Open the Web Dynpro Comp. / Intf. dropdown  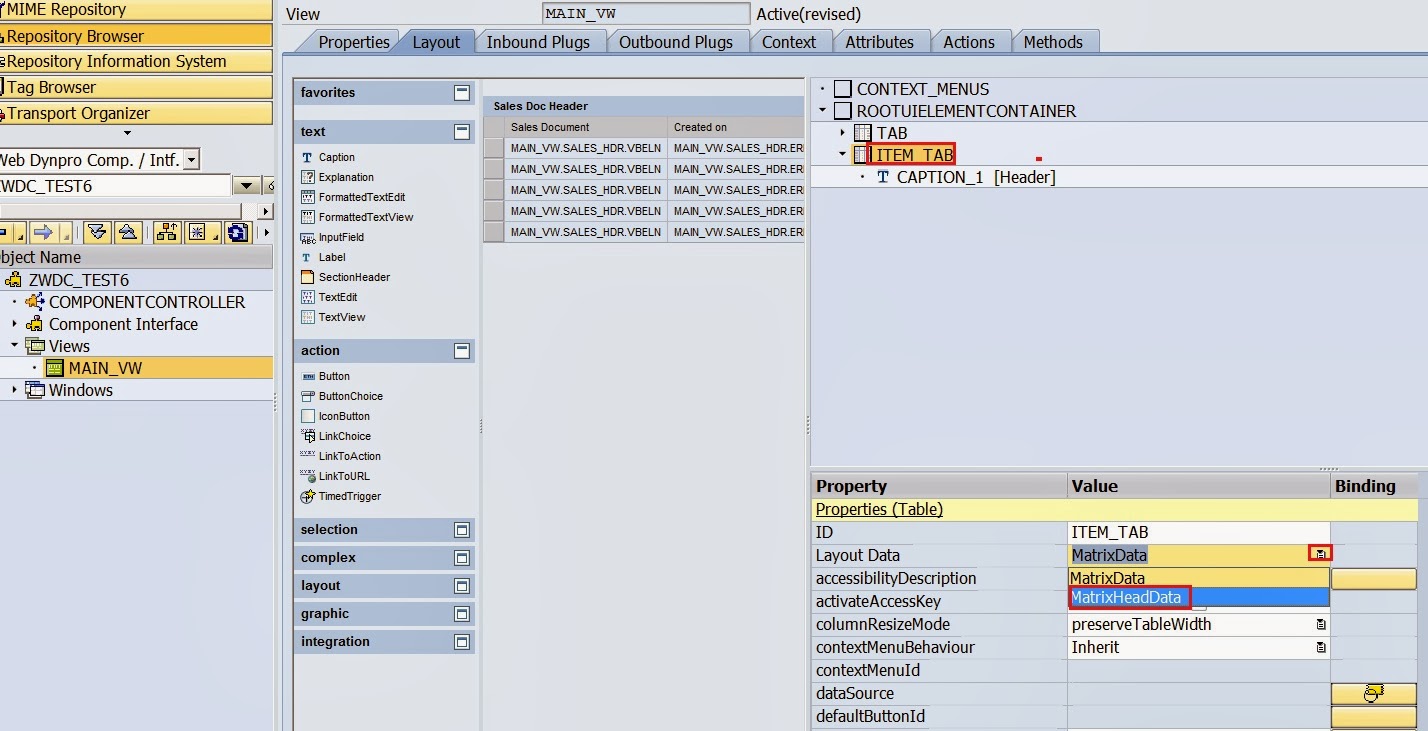click(x=192, y=159)
